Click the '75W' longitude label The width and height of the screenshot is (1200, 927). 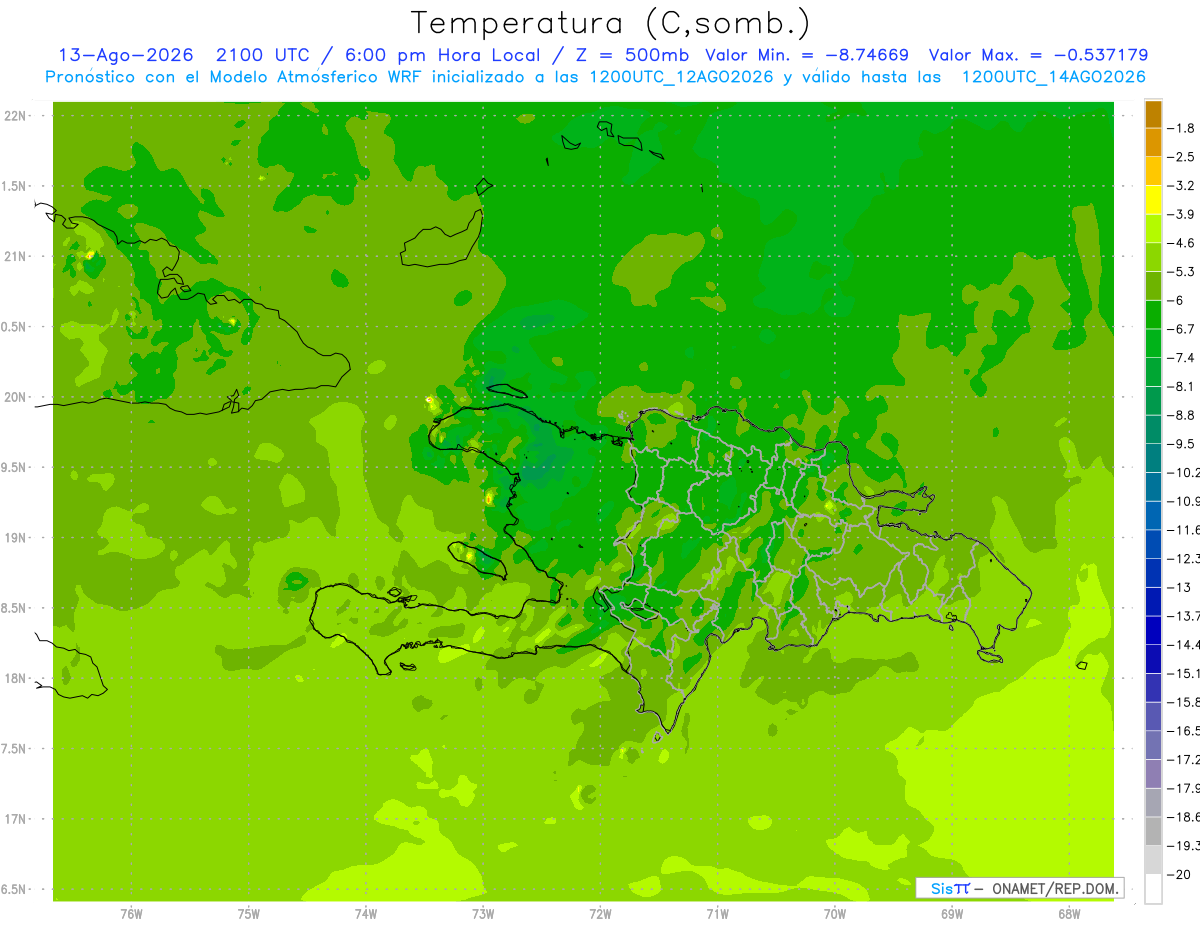point(248,914)
